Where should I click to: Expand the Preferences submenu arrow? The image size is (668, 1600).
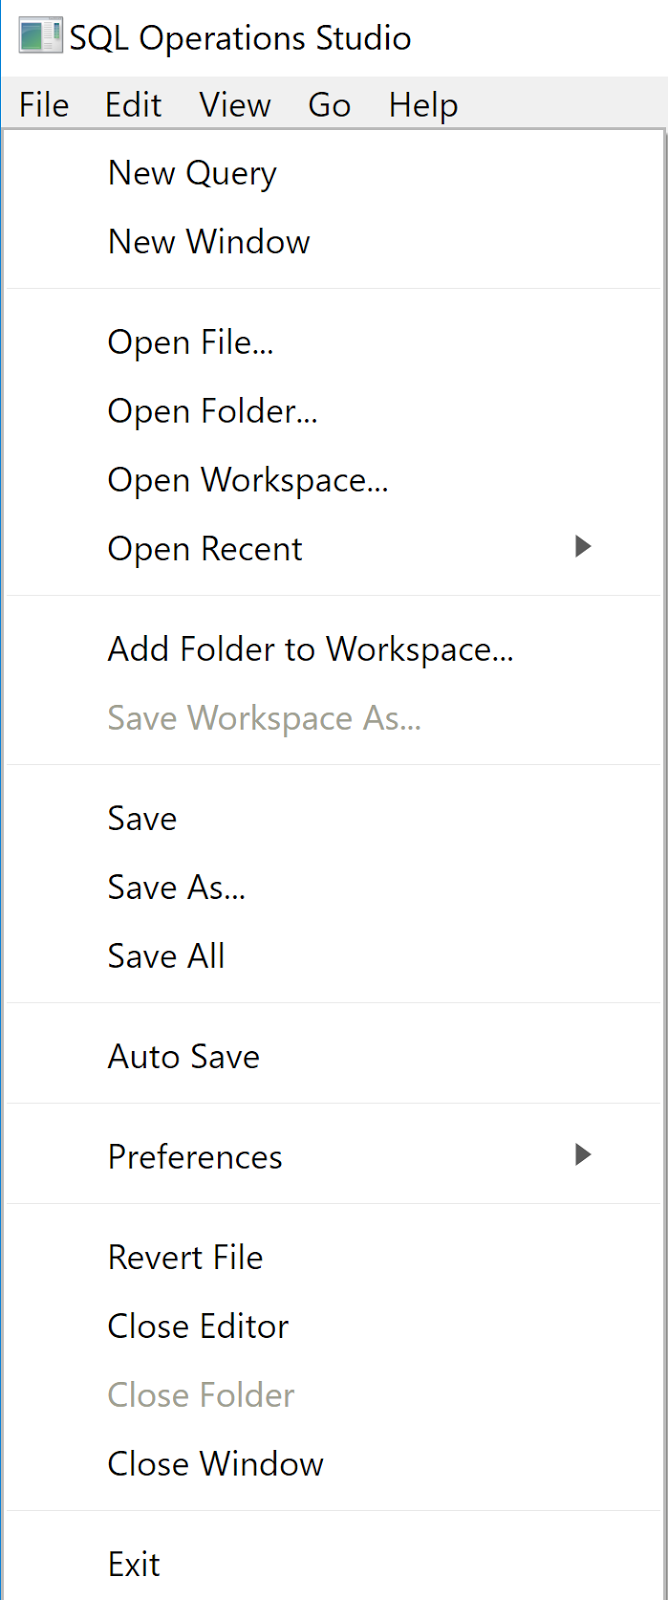583,1155
